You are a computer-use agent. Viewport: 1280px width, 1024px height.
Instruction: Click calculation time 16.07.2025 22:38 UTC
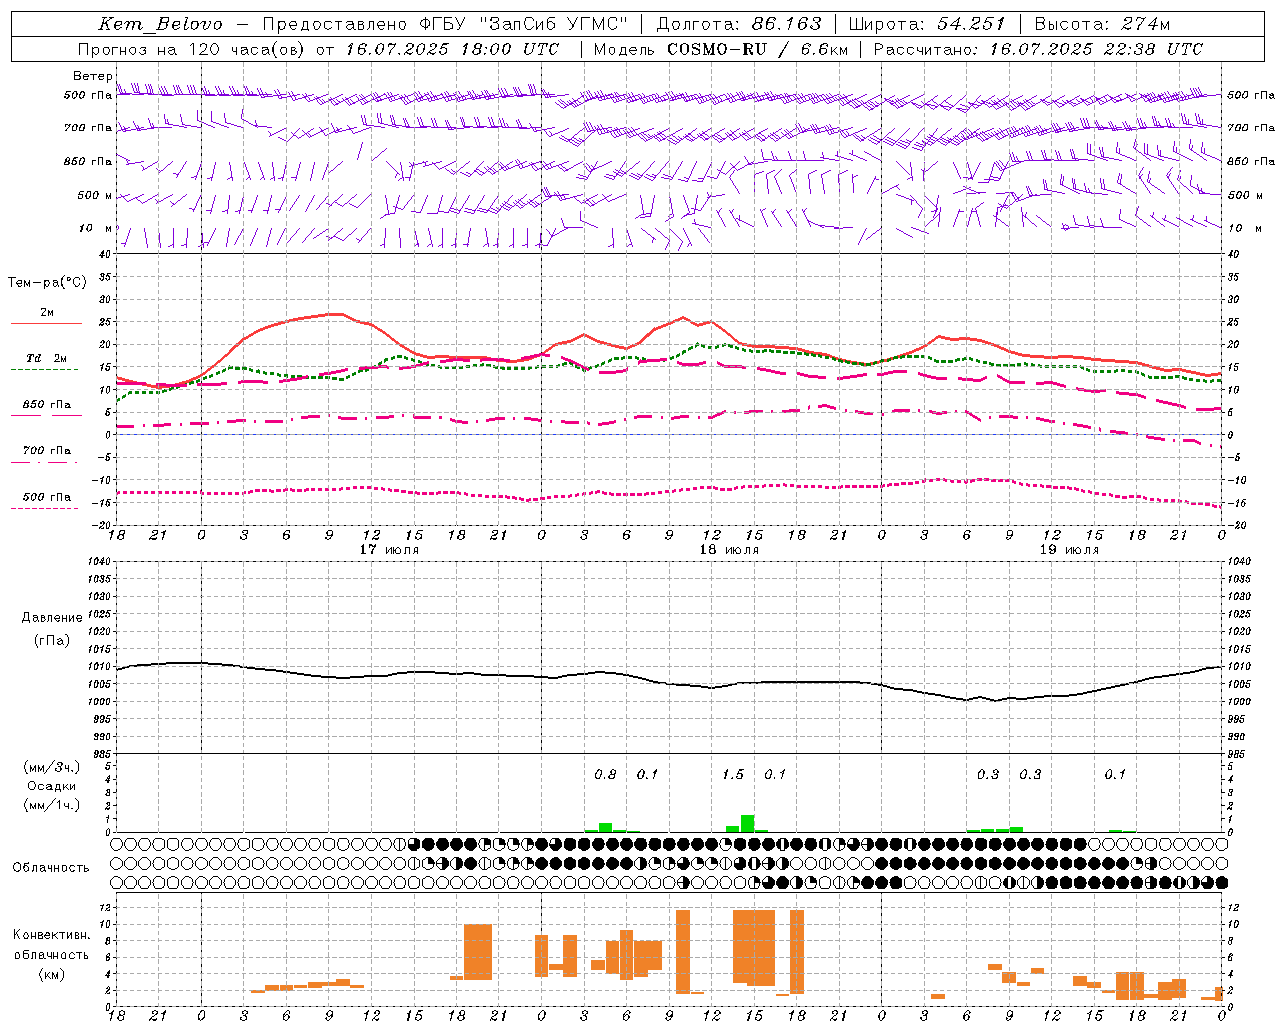1096,49
